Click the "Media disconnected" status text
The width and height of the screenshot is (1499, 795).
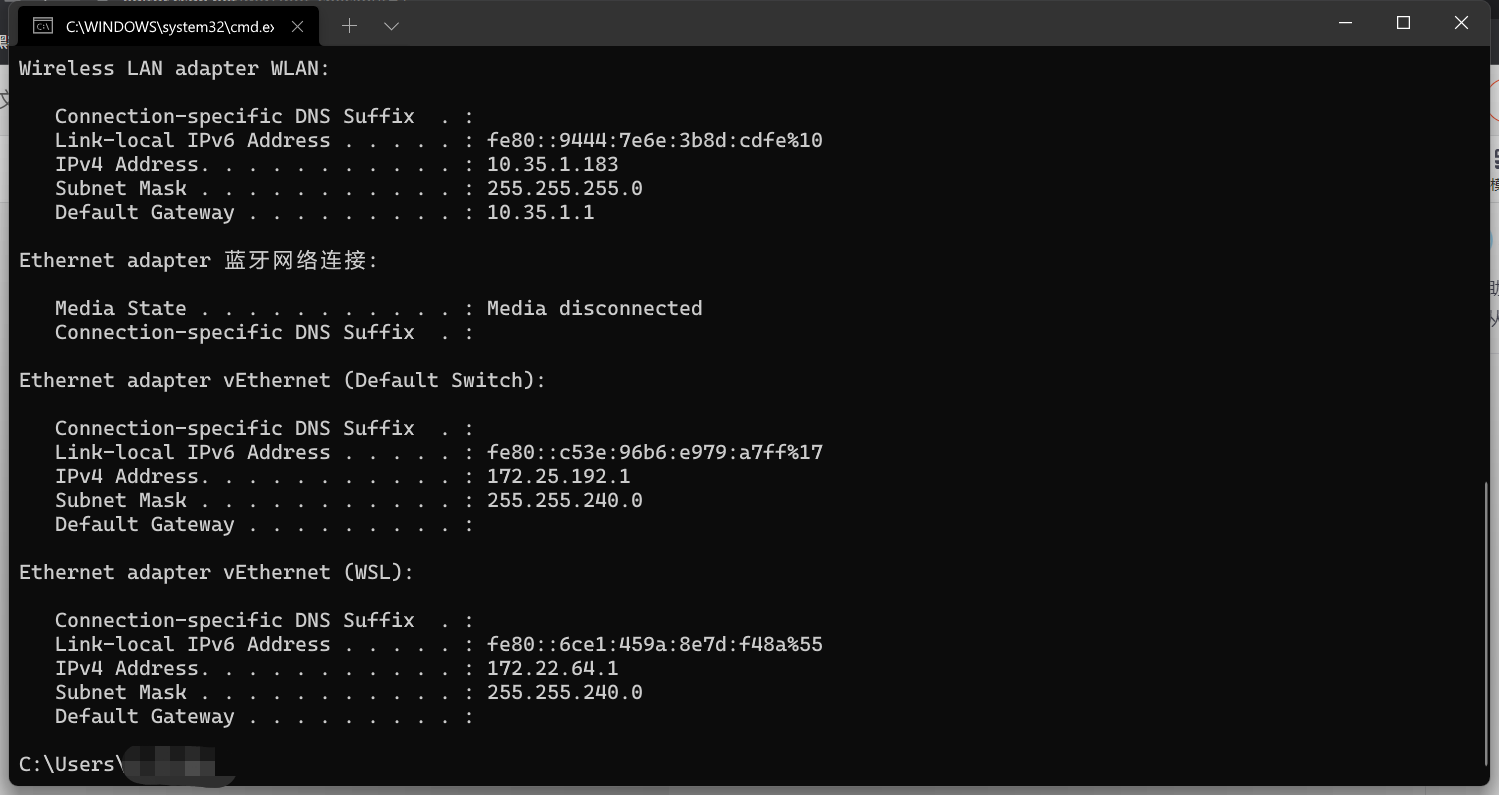[x=594, y=309]
